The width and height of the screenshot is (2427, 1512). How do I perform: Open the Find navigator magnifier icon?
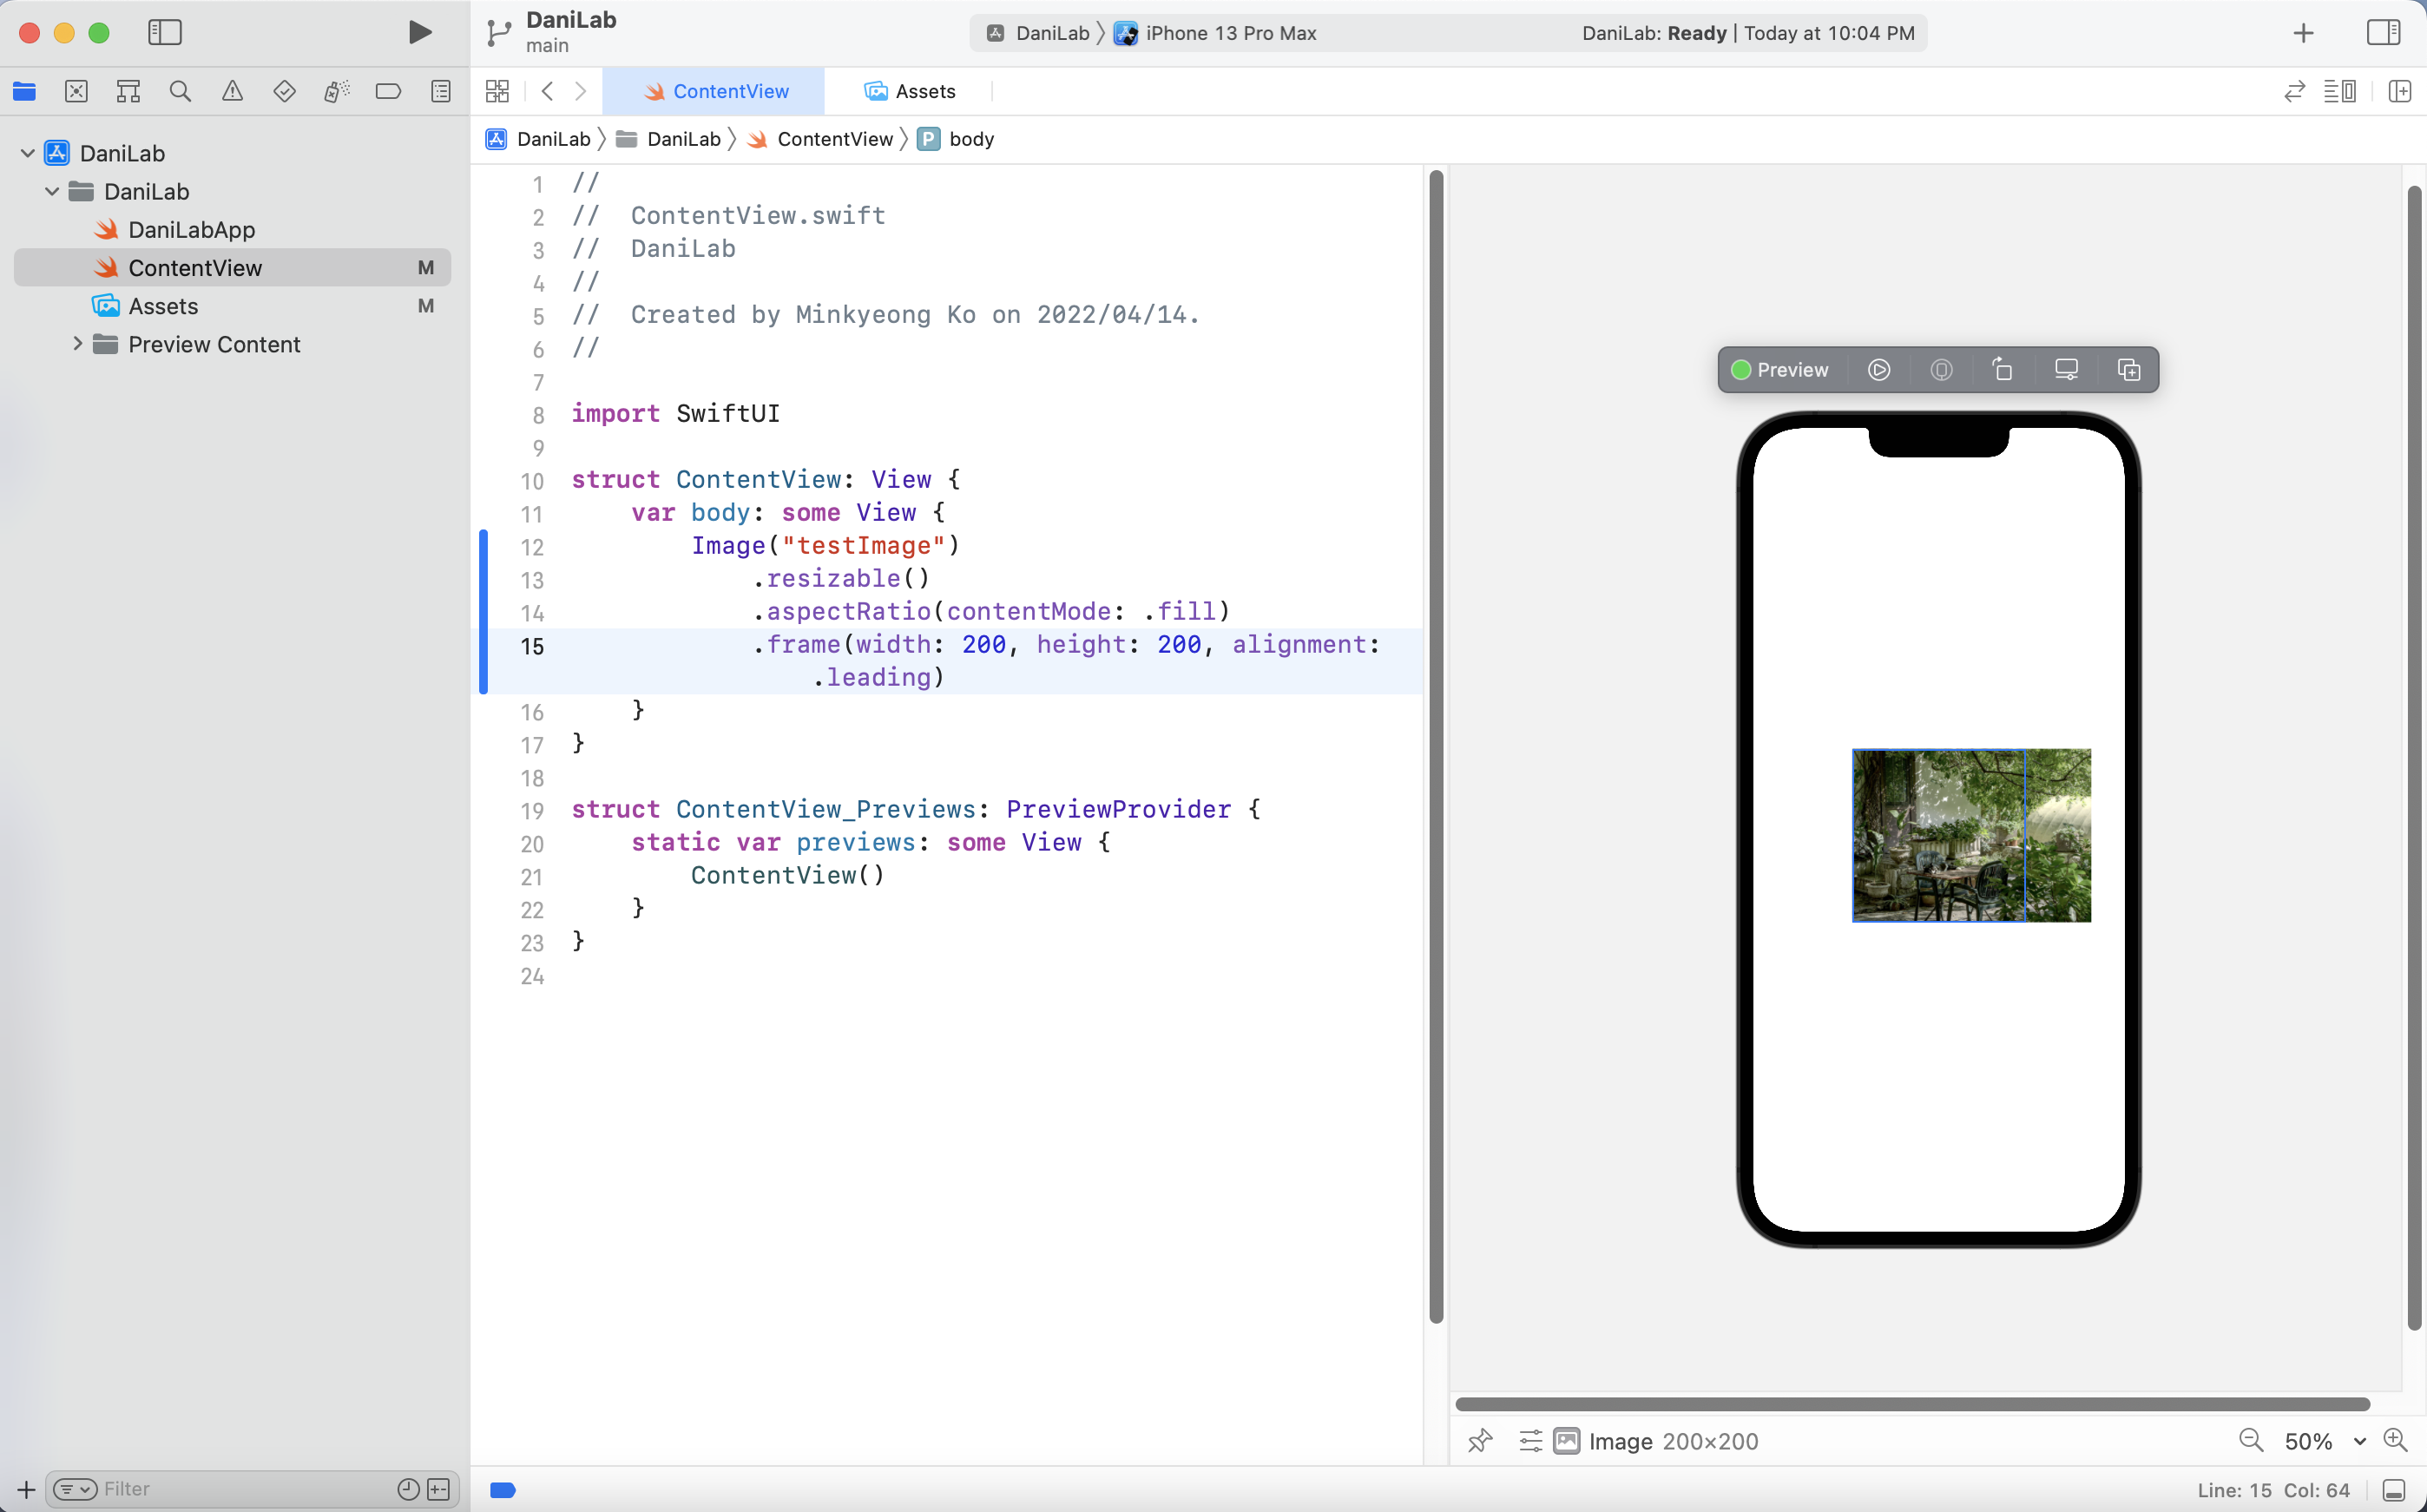(x=180, y=91)
